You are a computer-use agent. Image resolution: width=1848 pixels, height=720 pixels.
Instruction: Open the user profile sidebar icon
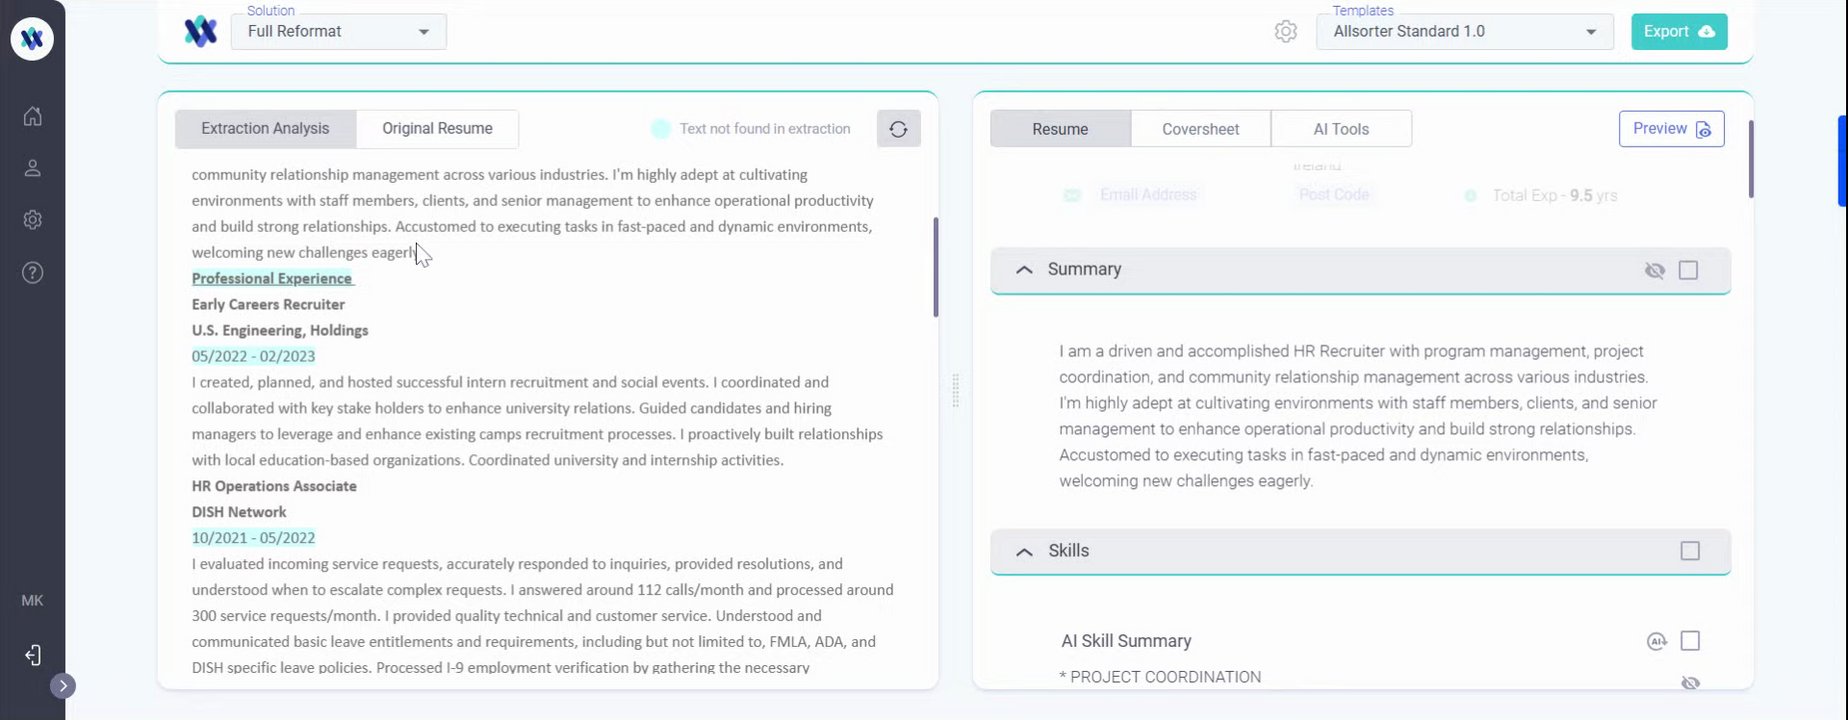(32, 168)
